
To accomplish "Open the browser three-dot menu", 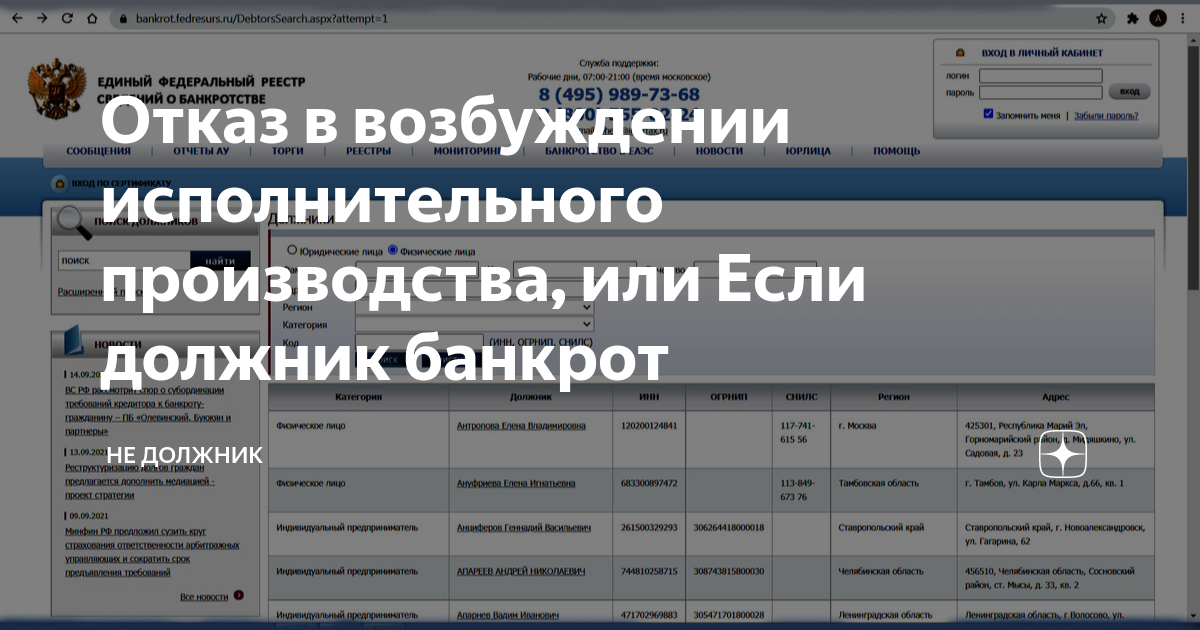I will click(1183, 18).
